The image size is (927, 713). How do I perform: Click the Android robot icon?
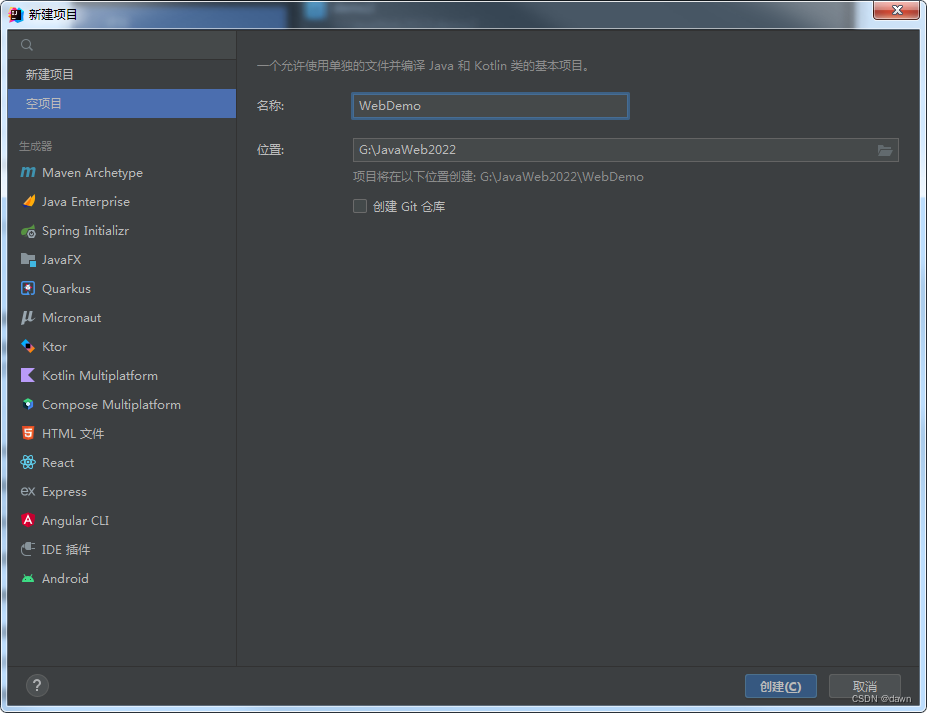pos(28,578)
